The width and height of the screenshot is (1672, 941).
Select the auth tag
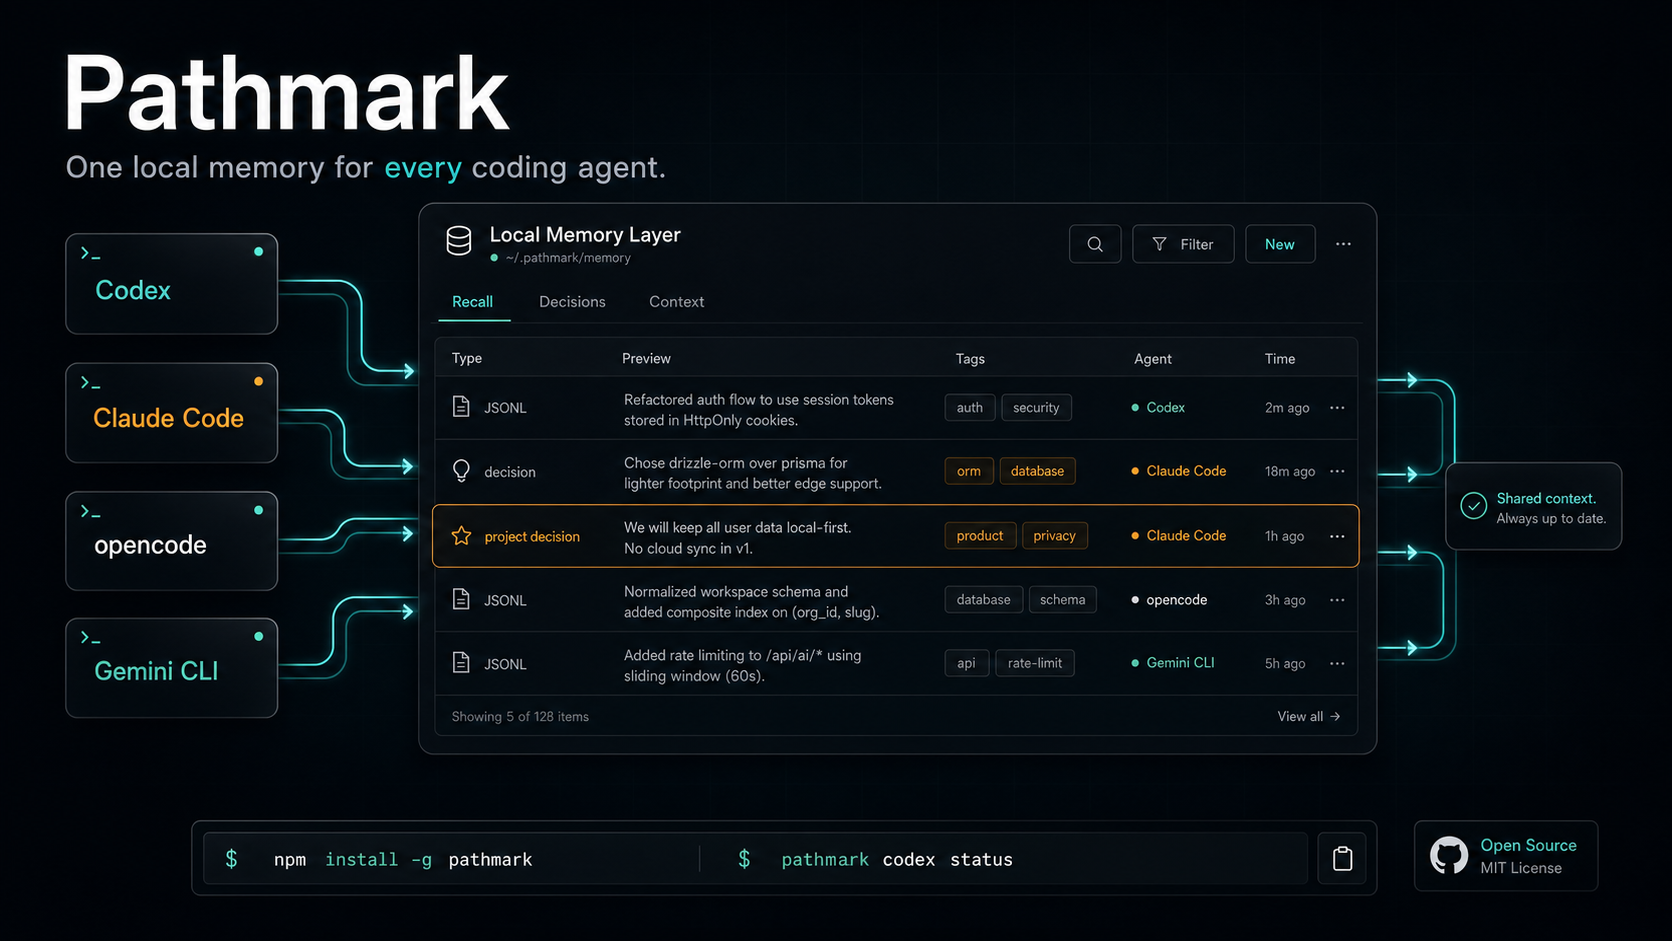point(970,408)
